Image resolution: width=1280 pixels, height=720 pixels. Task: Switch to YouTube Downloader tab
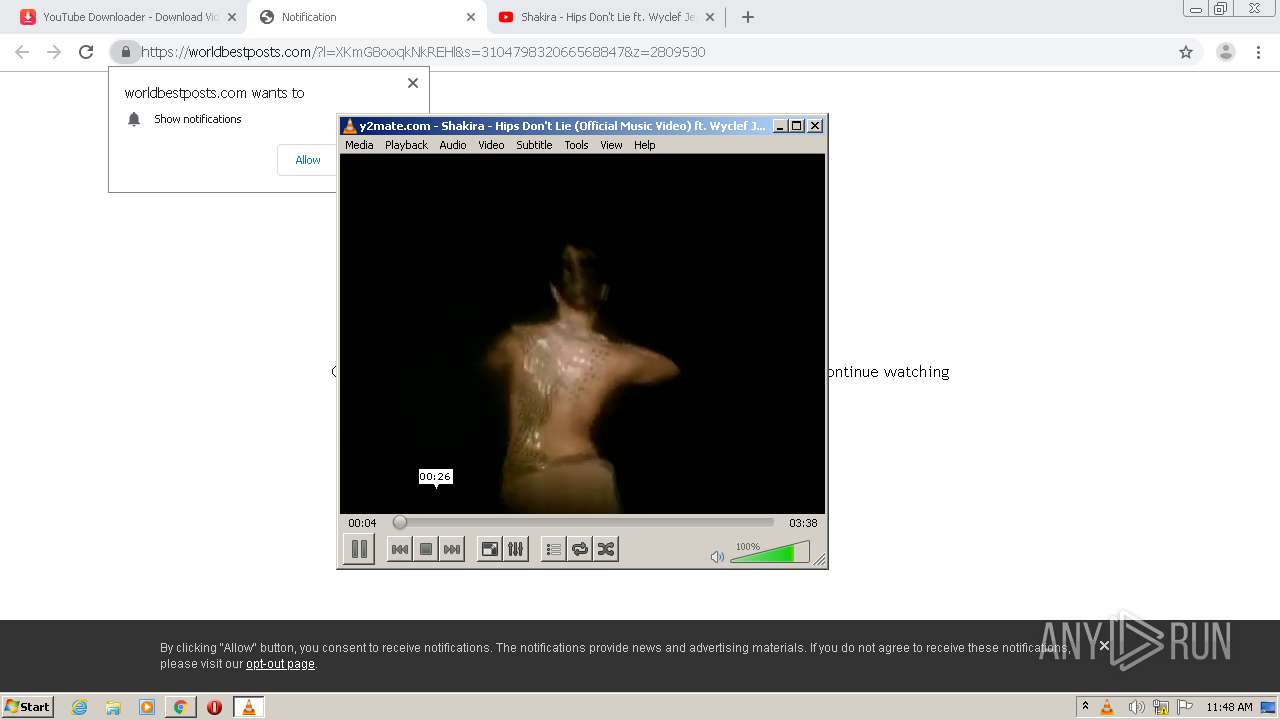click(x=130, y=17)
